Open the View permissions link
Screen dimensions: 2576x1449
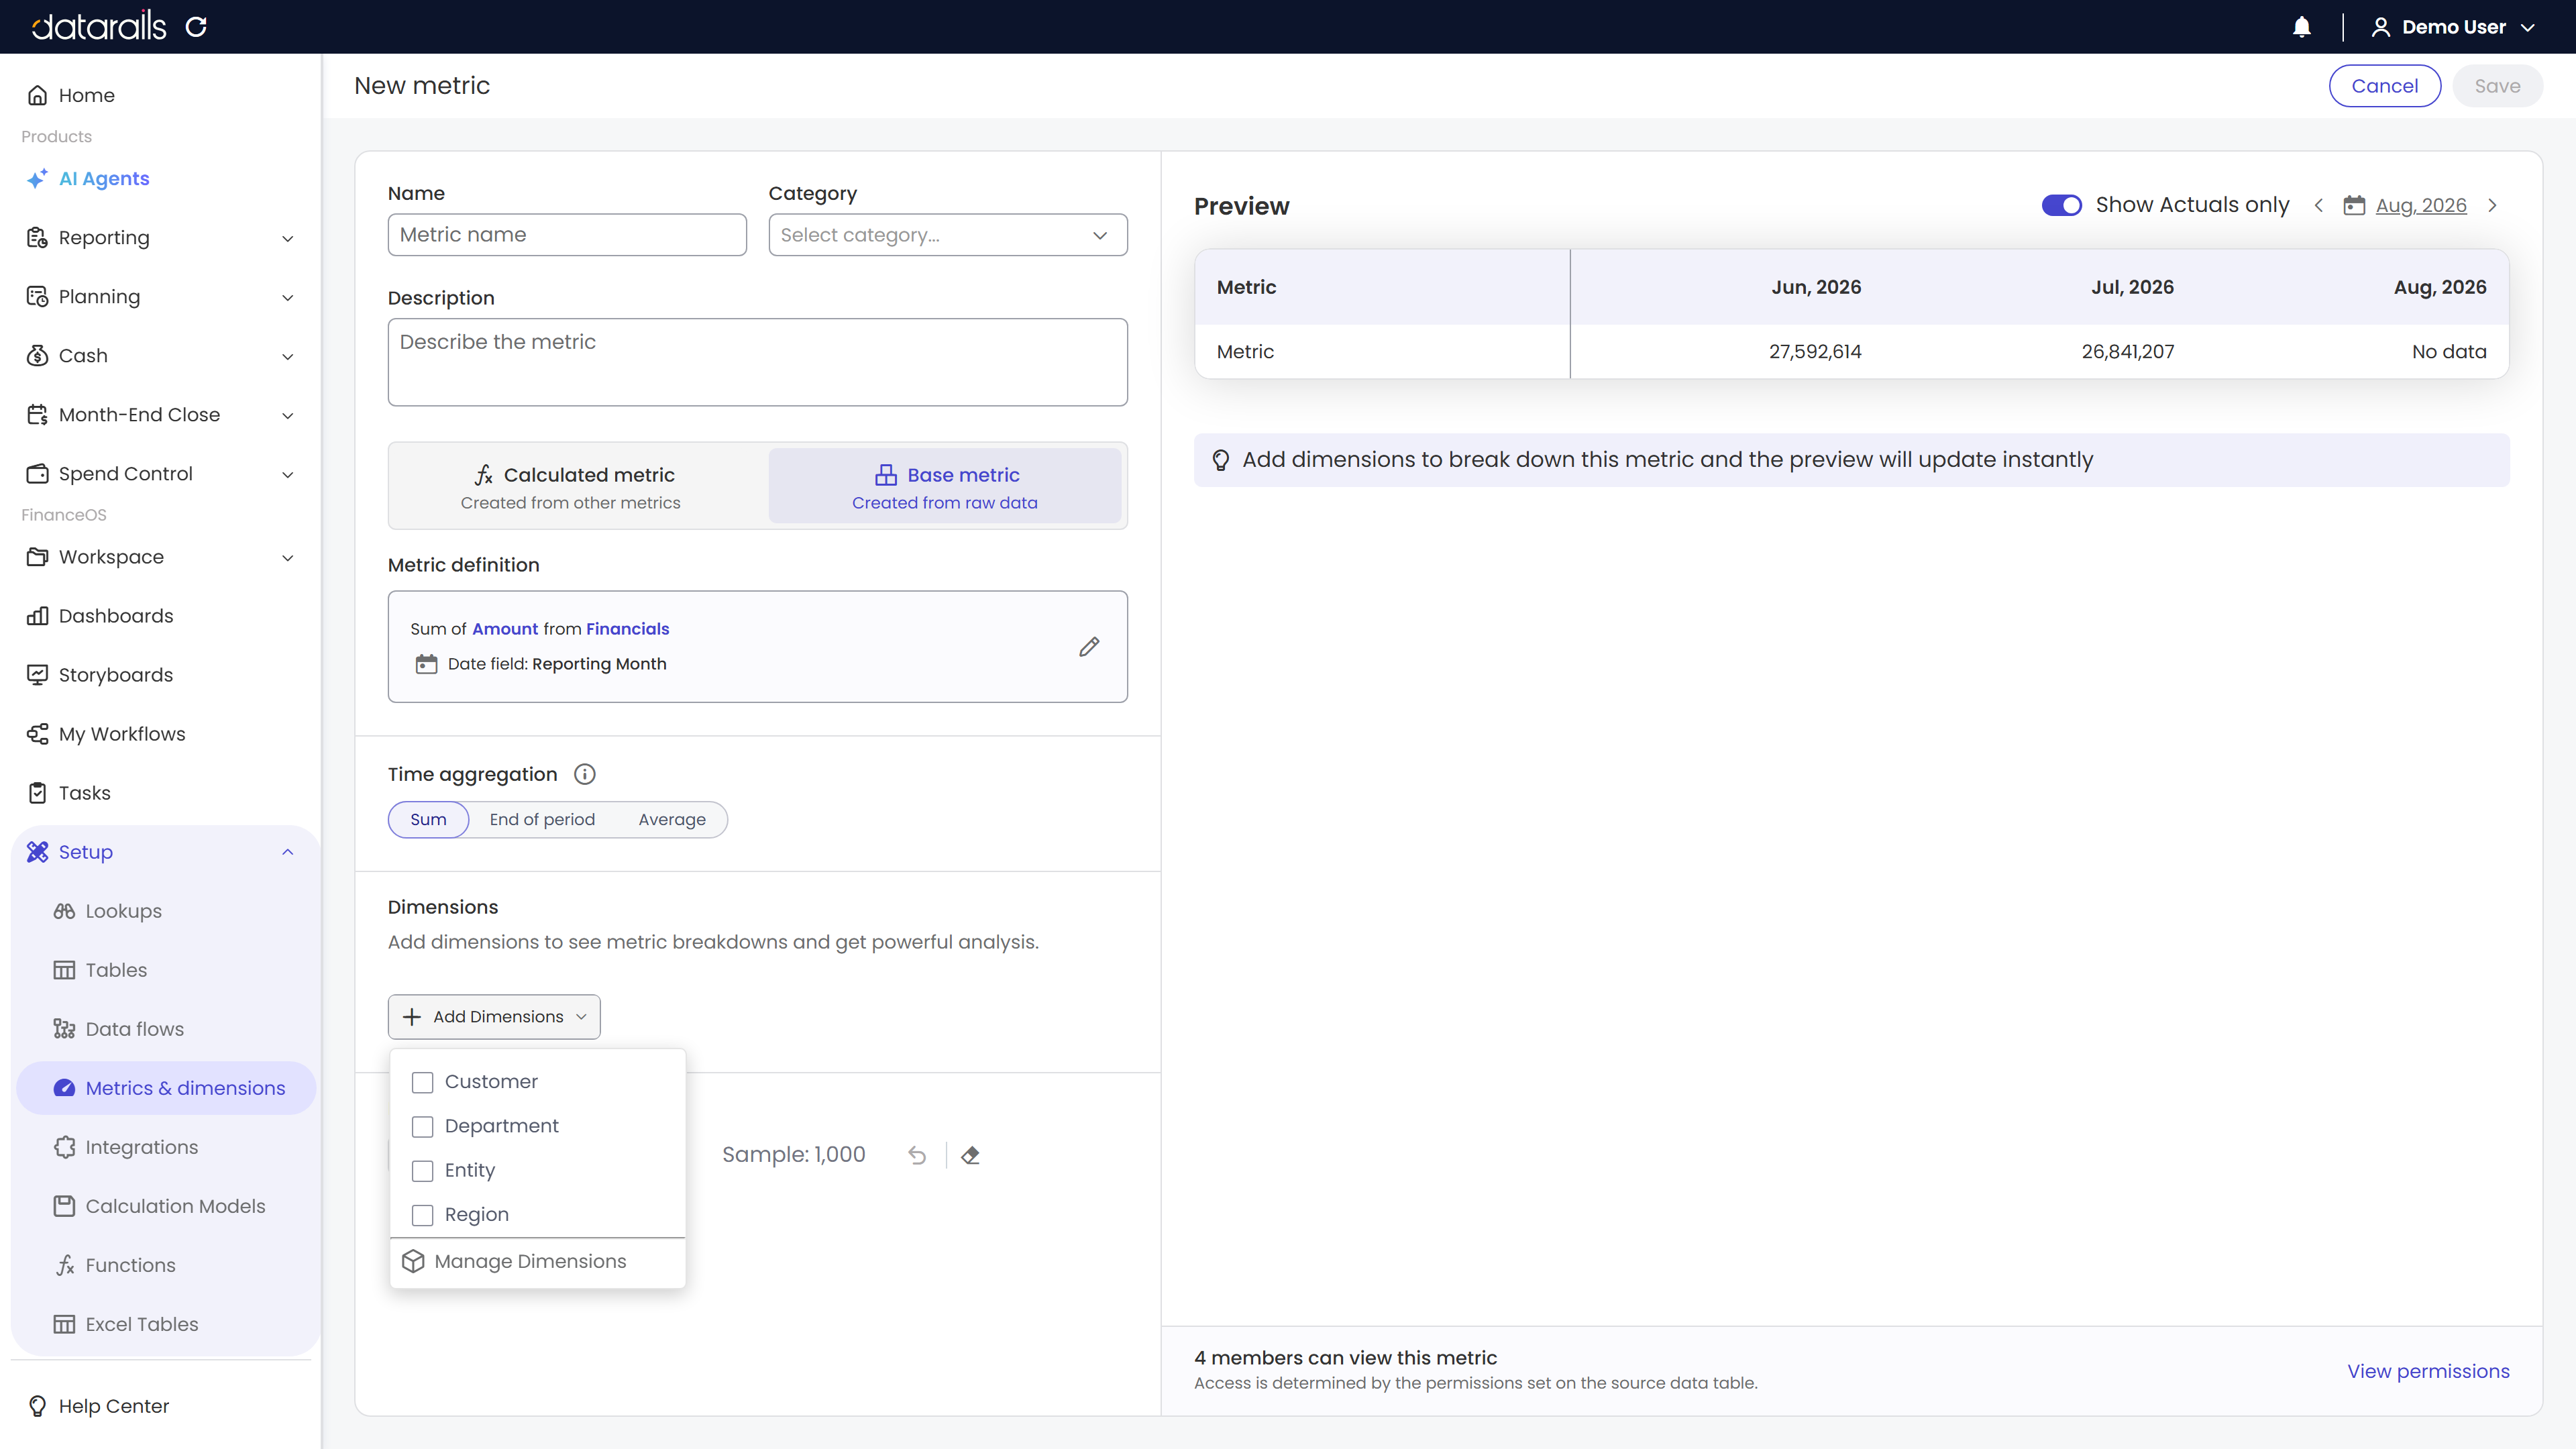pyautogui.click(x=2428, y=1371)
